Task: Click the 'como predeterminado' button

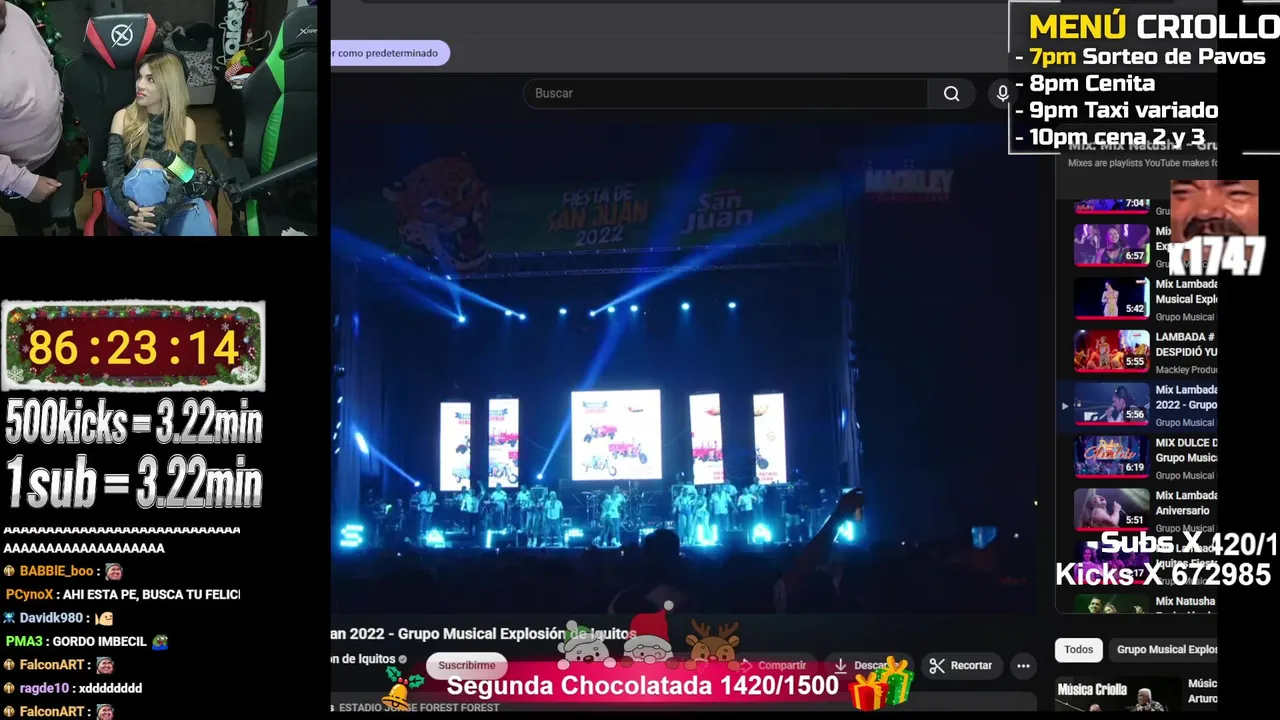Action: 390,53
